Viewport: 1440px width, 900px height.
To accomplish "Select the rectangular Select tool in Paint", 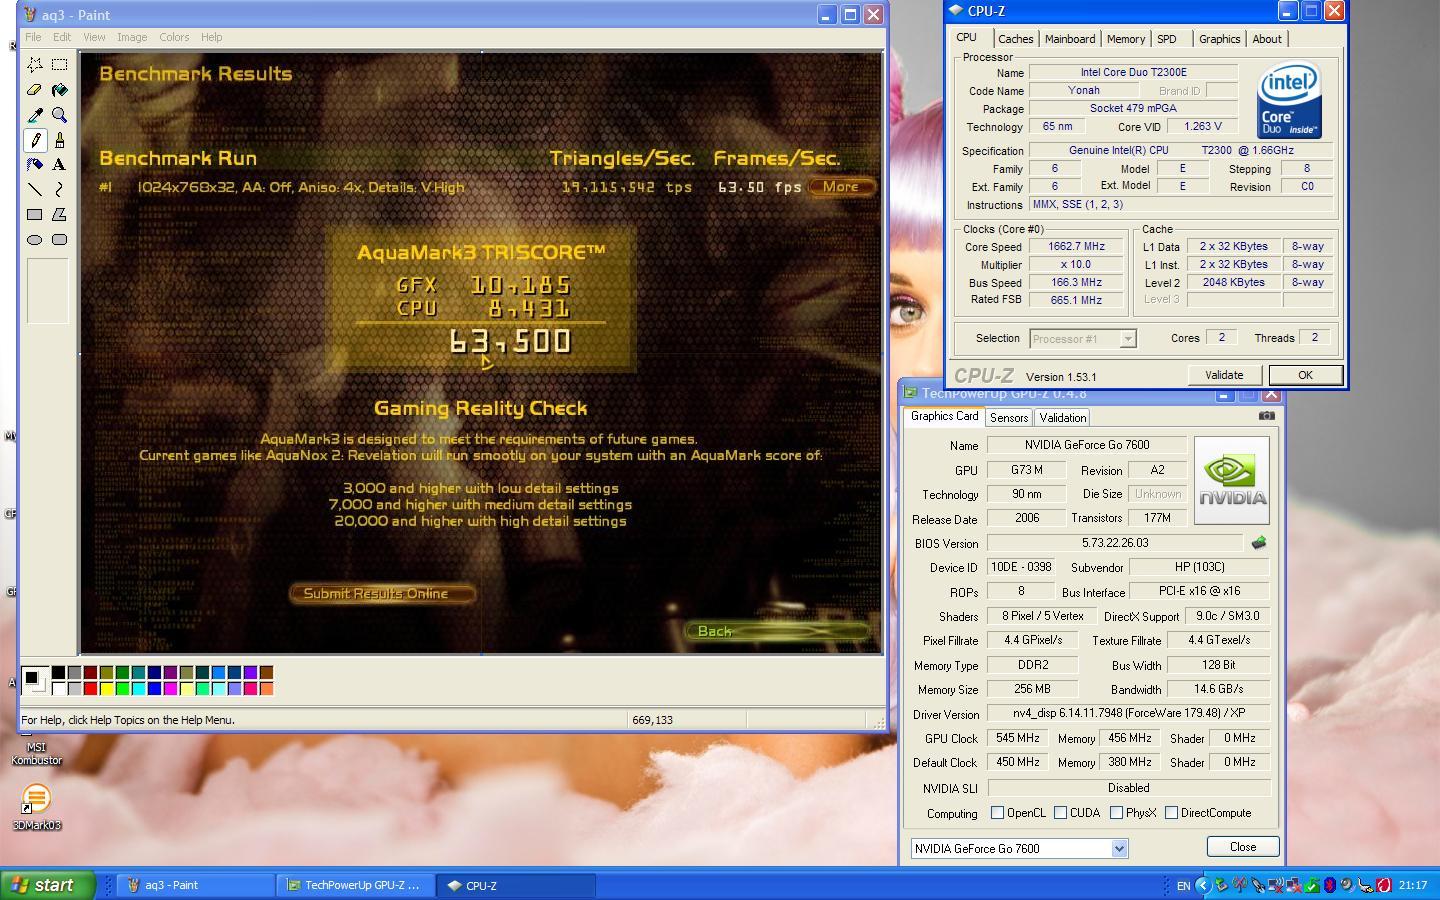I will [x=60, y=65].
